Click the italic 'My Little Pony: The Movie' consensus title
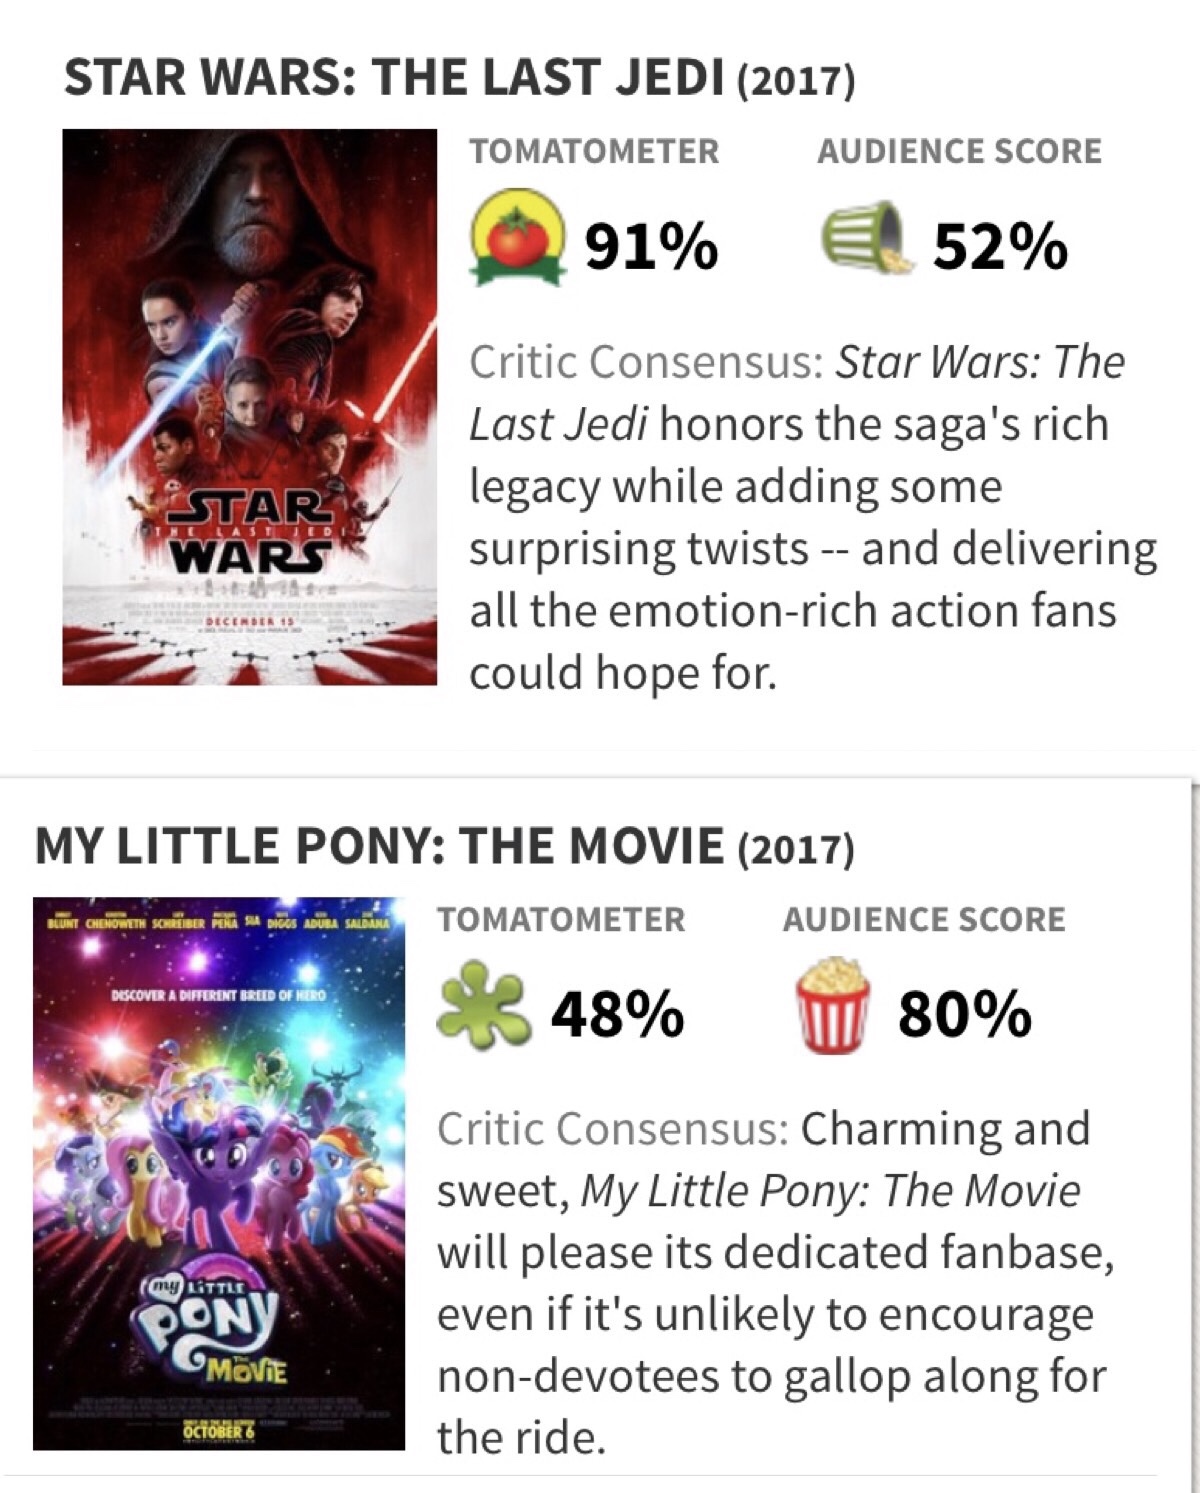This screenshot has width=1200, height=1493. point(830,1191)
